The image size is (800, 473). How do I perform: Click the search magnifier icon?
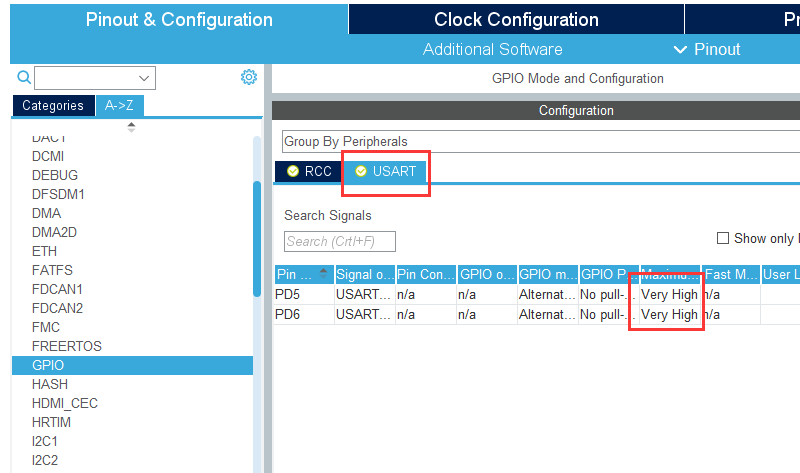click(x=23, y=78)
